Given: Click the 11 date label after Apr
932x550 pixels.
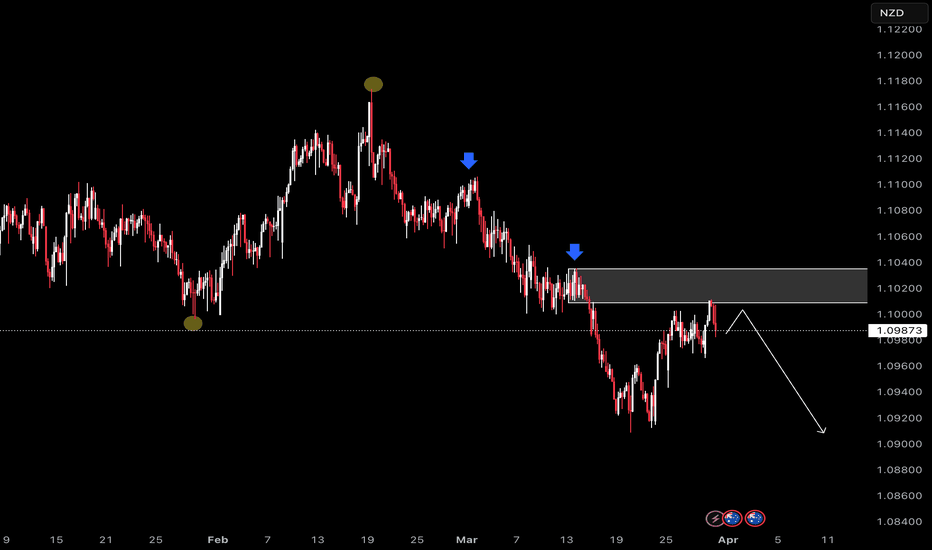Looking at the screenshot, I should (827, 540).
